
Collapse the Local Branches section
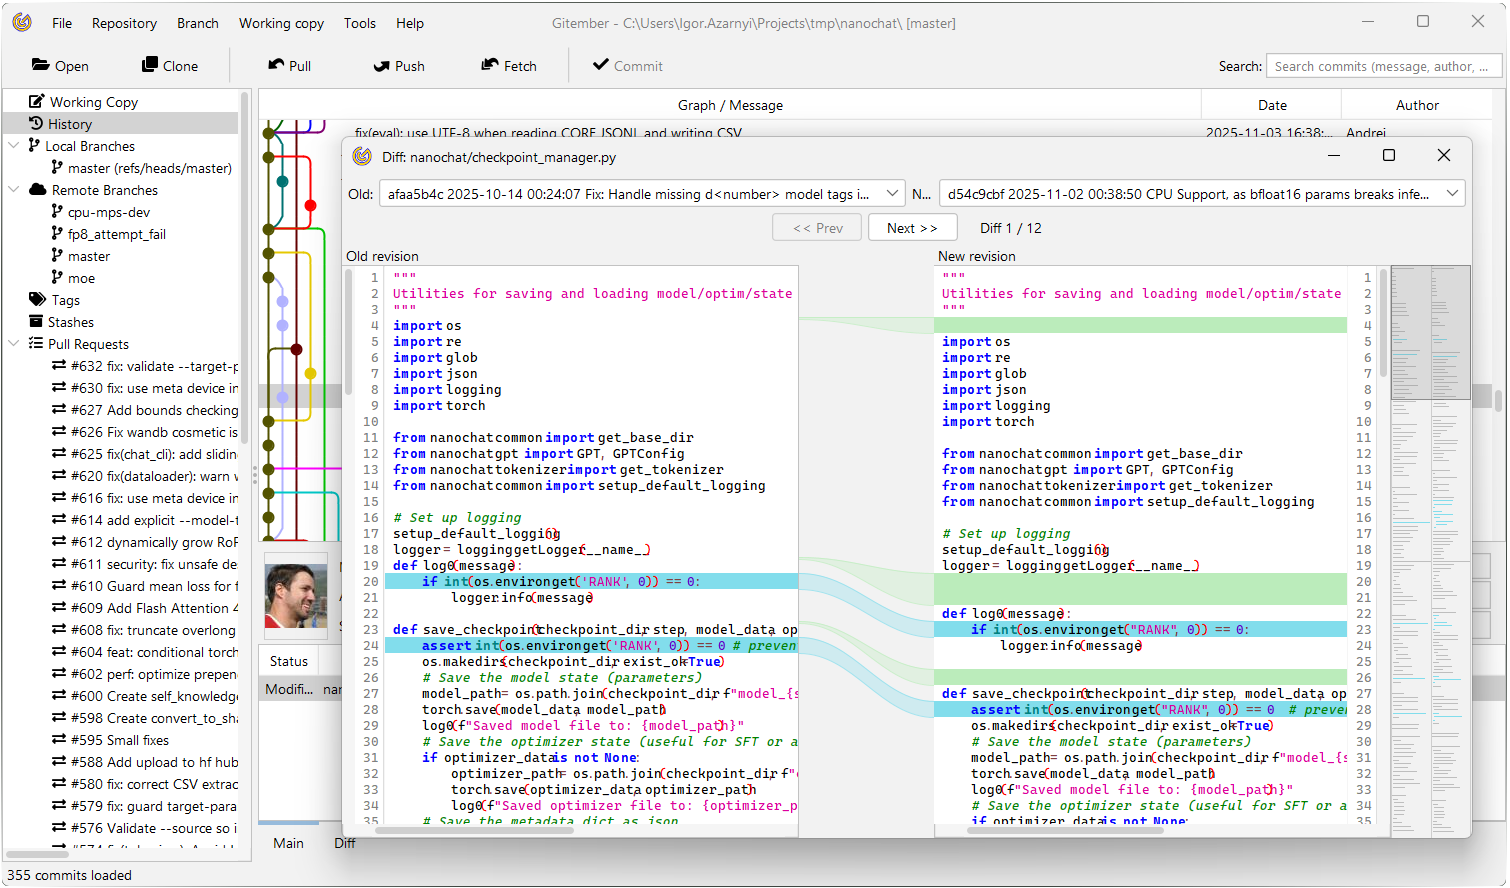click(14, 145)
